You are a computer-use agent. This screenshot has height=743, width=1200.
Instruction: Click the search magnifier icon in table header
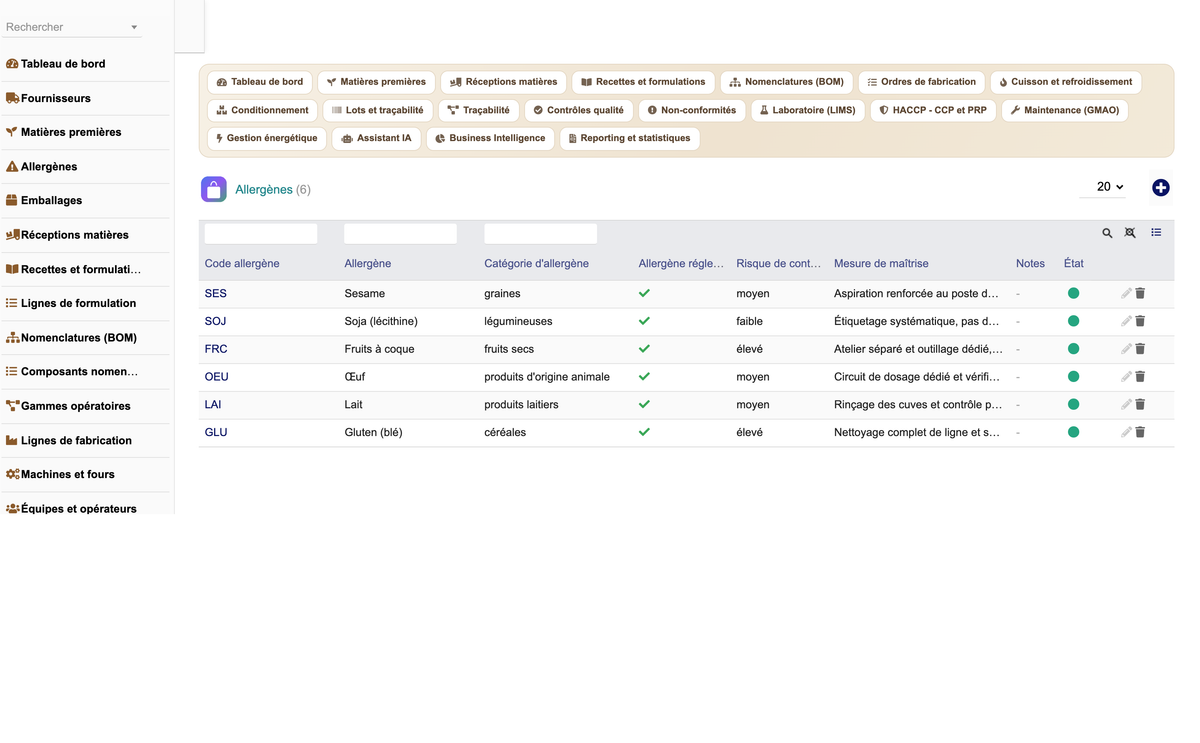tap(1107, 233)
